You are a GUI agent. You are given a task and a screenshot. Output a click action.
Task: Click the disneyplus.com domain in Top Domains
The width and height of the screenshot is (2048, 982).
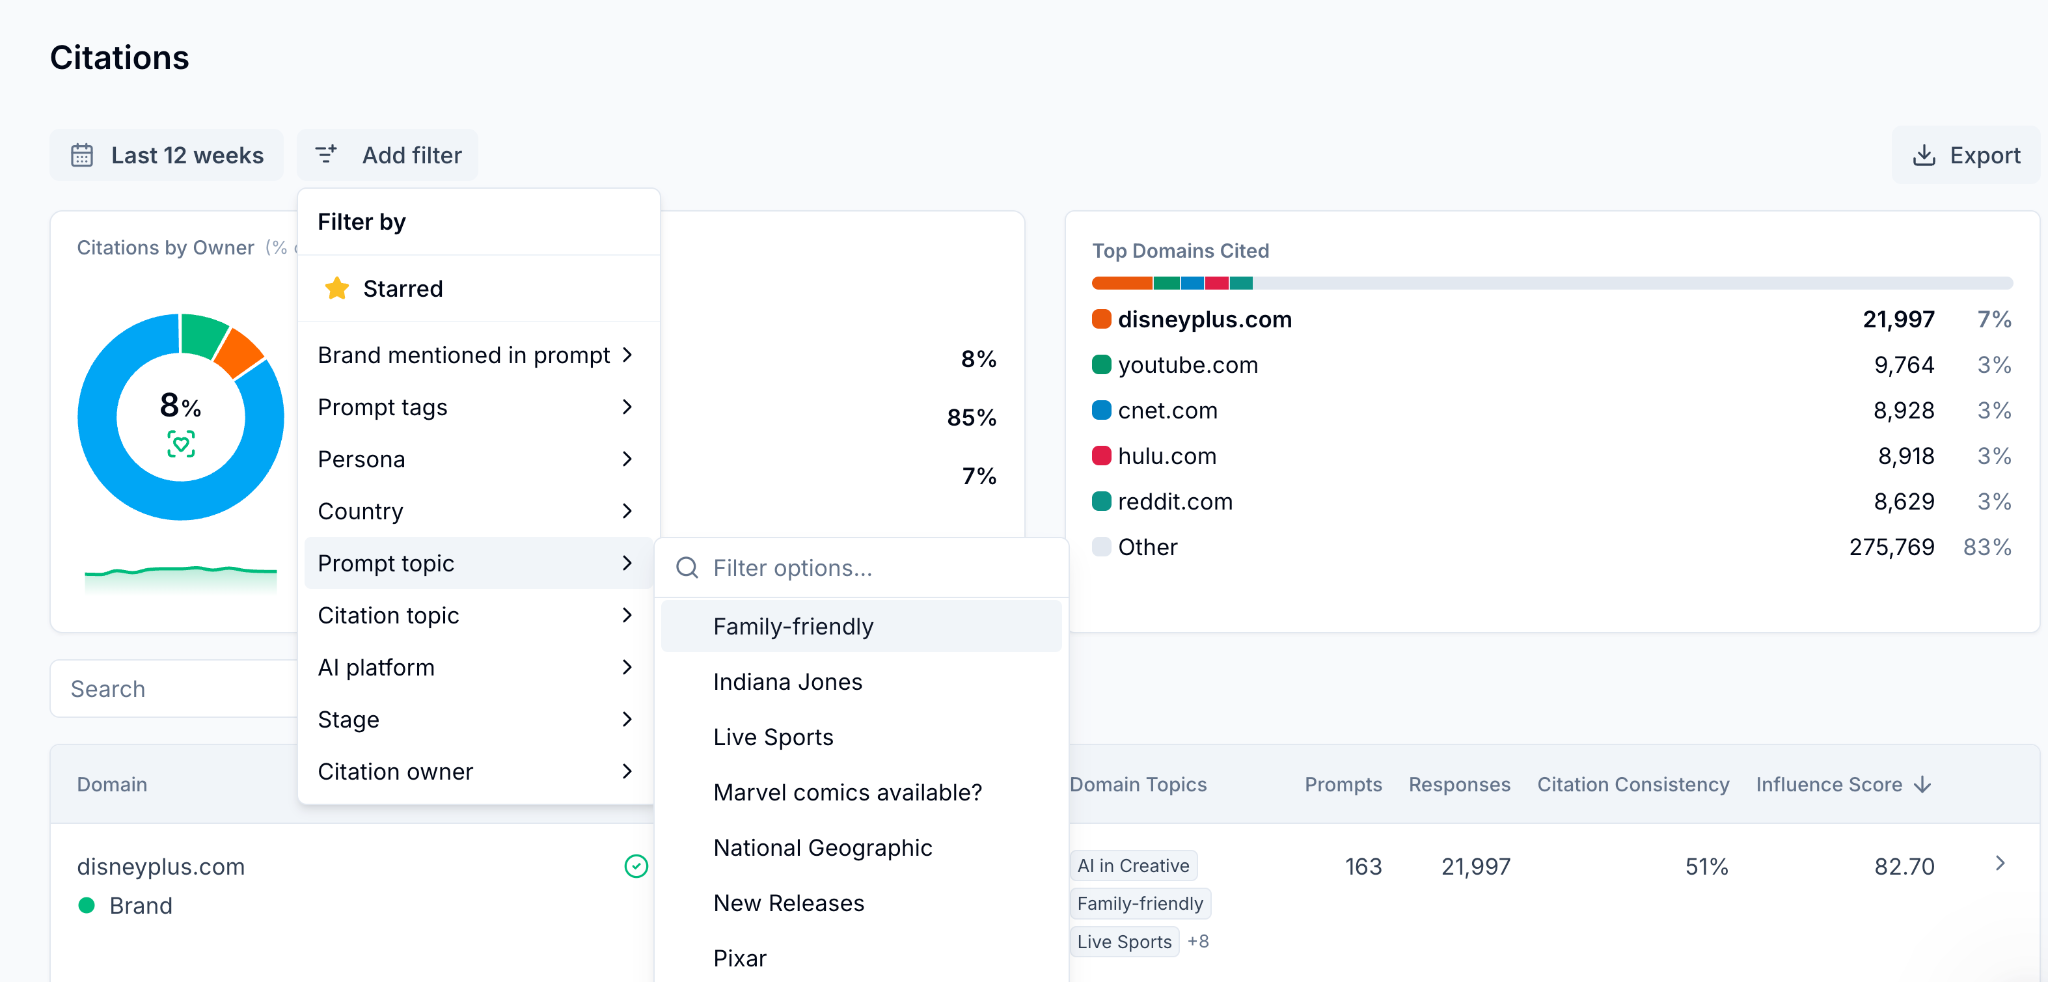pyautogui.click(x=1205, y=319)
